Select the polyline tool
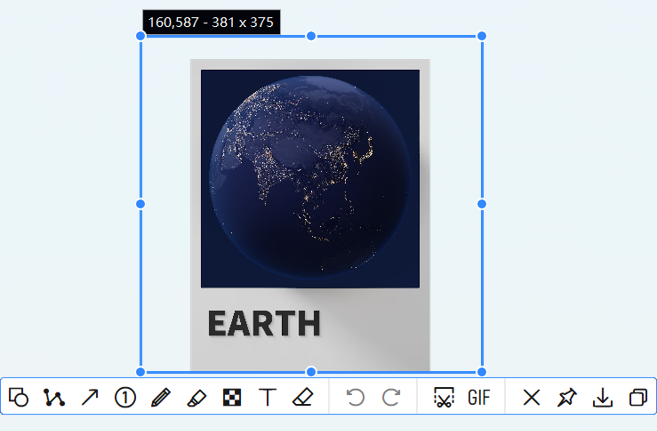Screen dimensions: 657x431 point(54,397)
